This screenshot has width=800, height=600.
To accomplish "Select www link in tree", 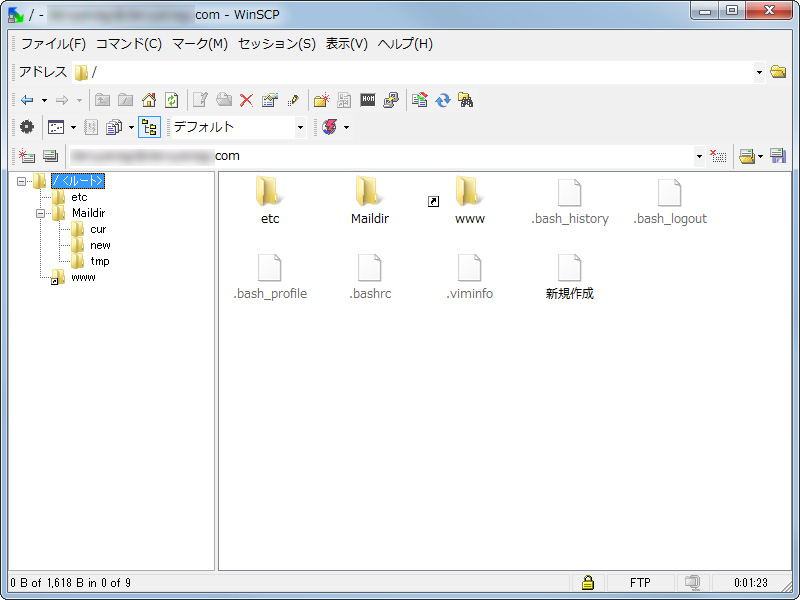I will (83, 277).
